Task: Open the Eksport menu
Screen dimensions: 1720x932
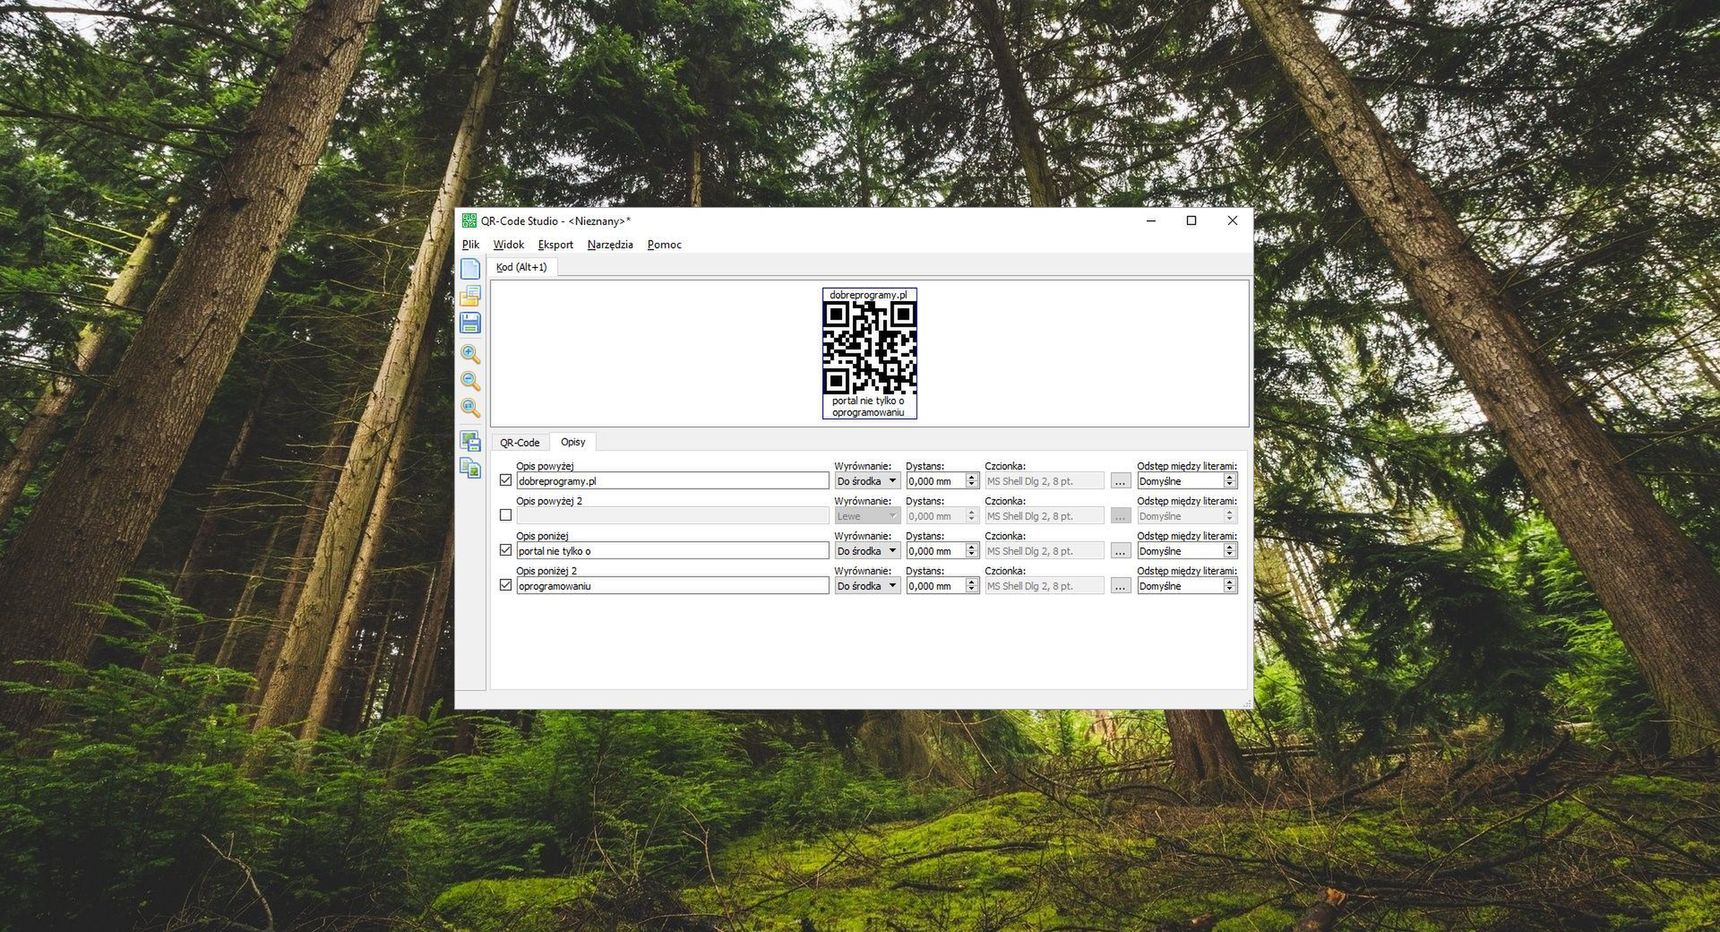Action: [x=555, y=245]
